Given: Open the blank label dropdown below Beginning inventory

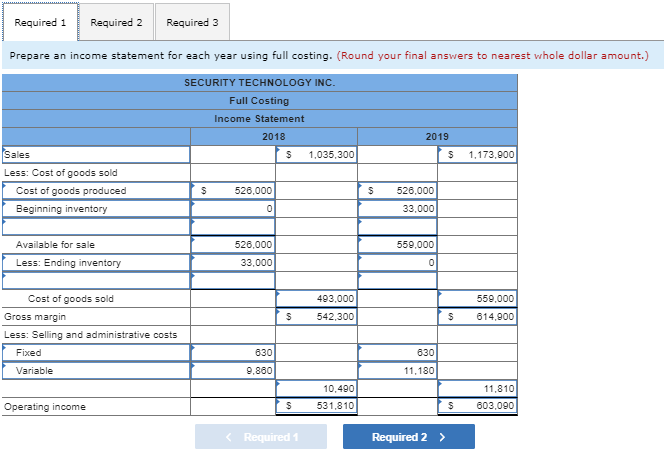Looking at the screenshot, I should coord(96,227).
